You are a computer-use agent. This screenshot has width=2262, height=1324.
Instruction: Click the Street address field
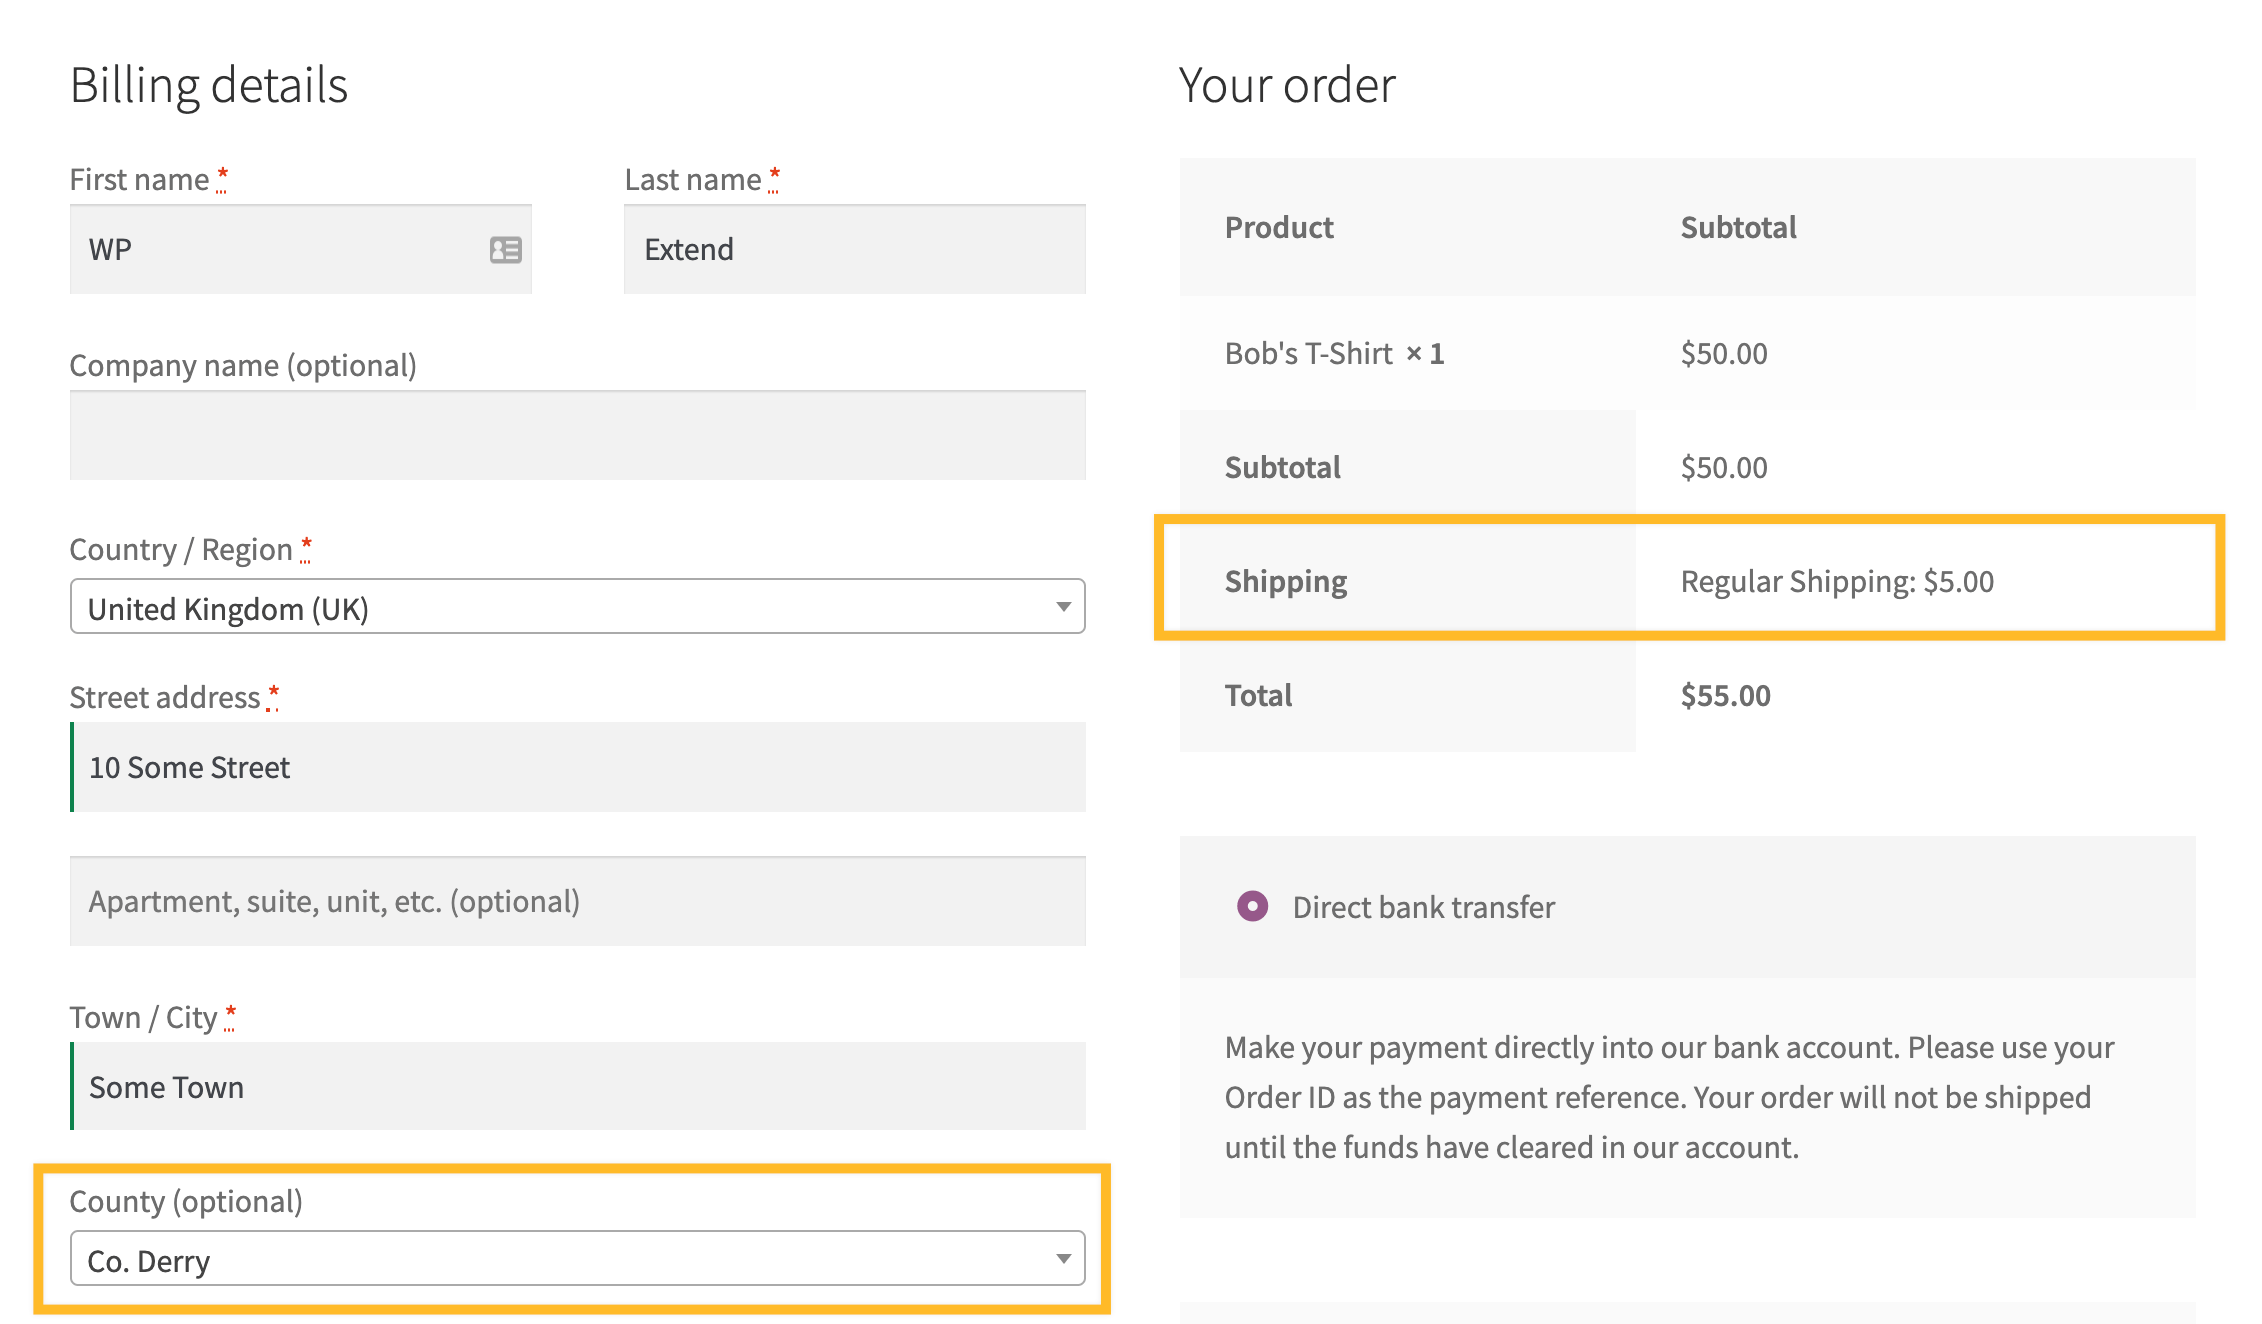tap(577, 768)
